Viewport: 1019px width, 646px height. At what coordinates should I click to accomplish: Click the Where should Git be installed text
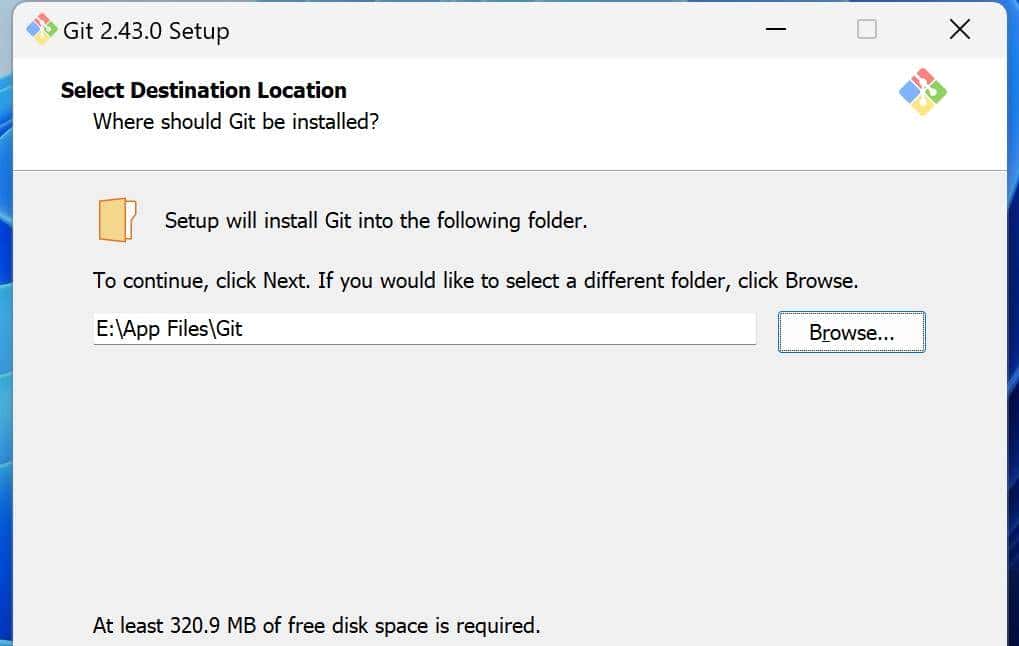coord(236,121)
